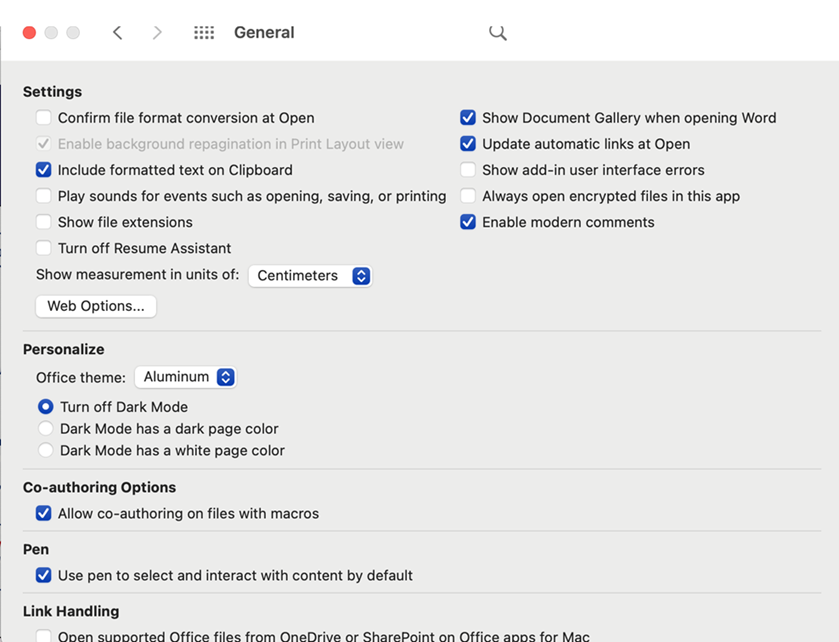This screenshot has width=839, height=642.
Task: Uncheck Enable modern comments
Action: pos(468,222)
